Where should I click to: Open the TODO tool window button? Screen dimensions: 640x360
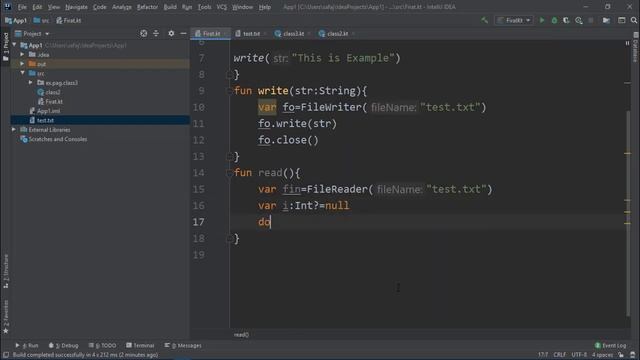click(x=102, y=345)
